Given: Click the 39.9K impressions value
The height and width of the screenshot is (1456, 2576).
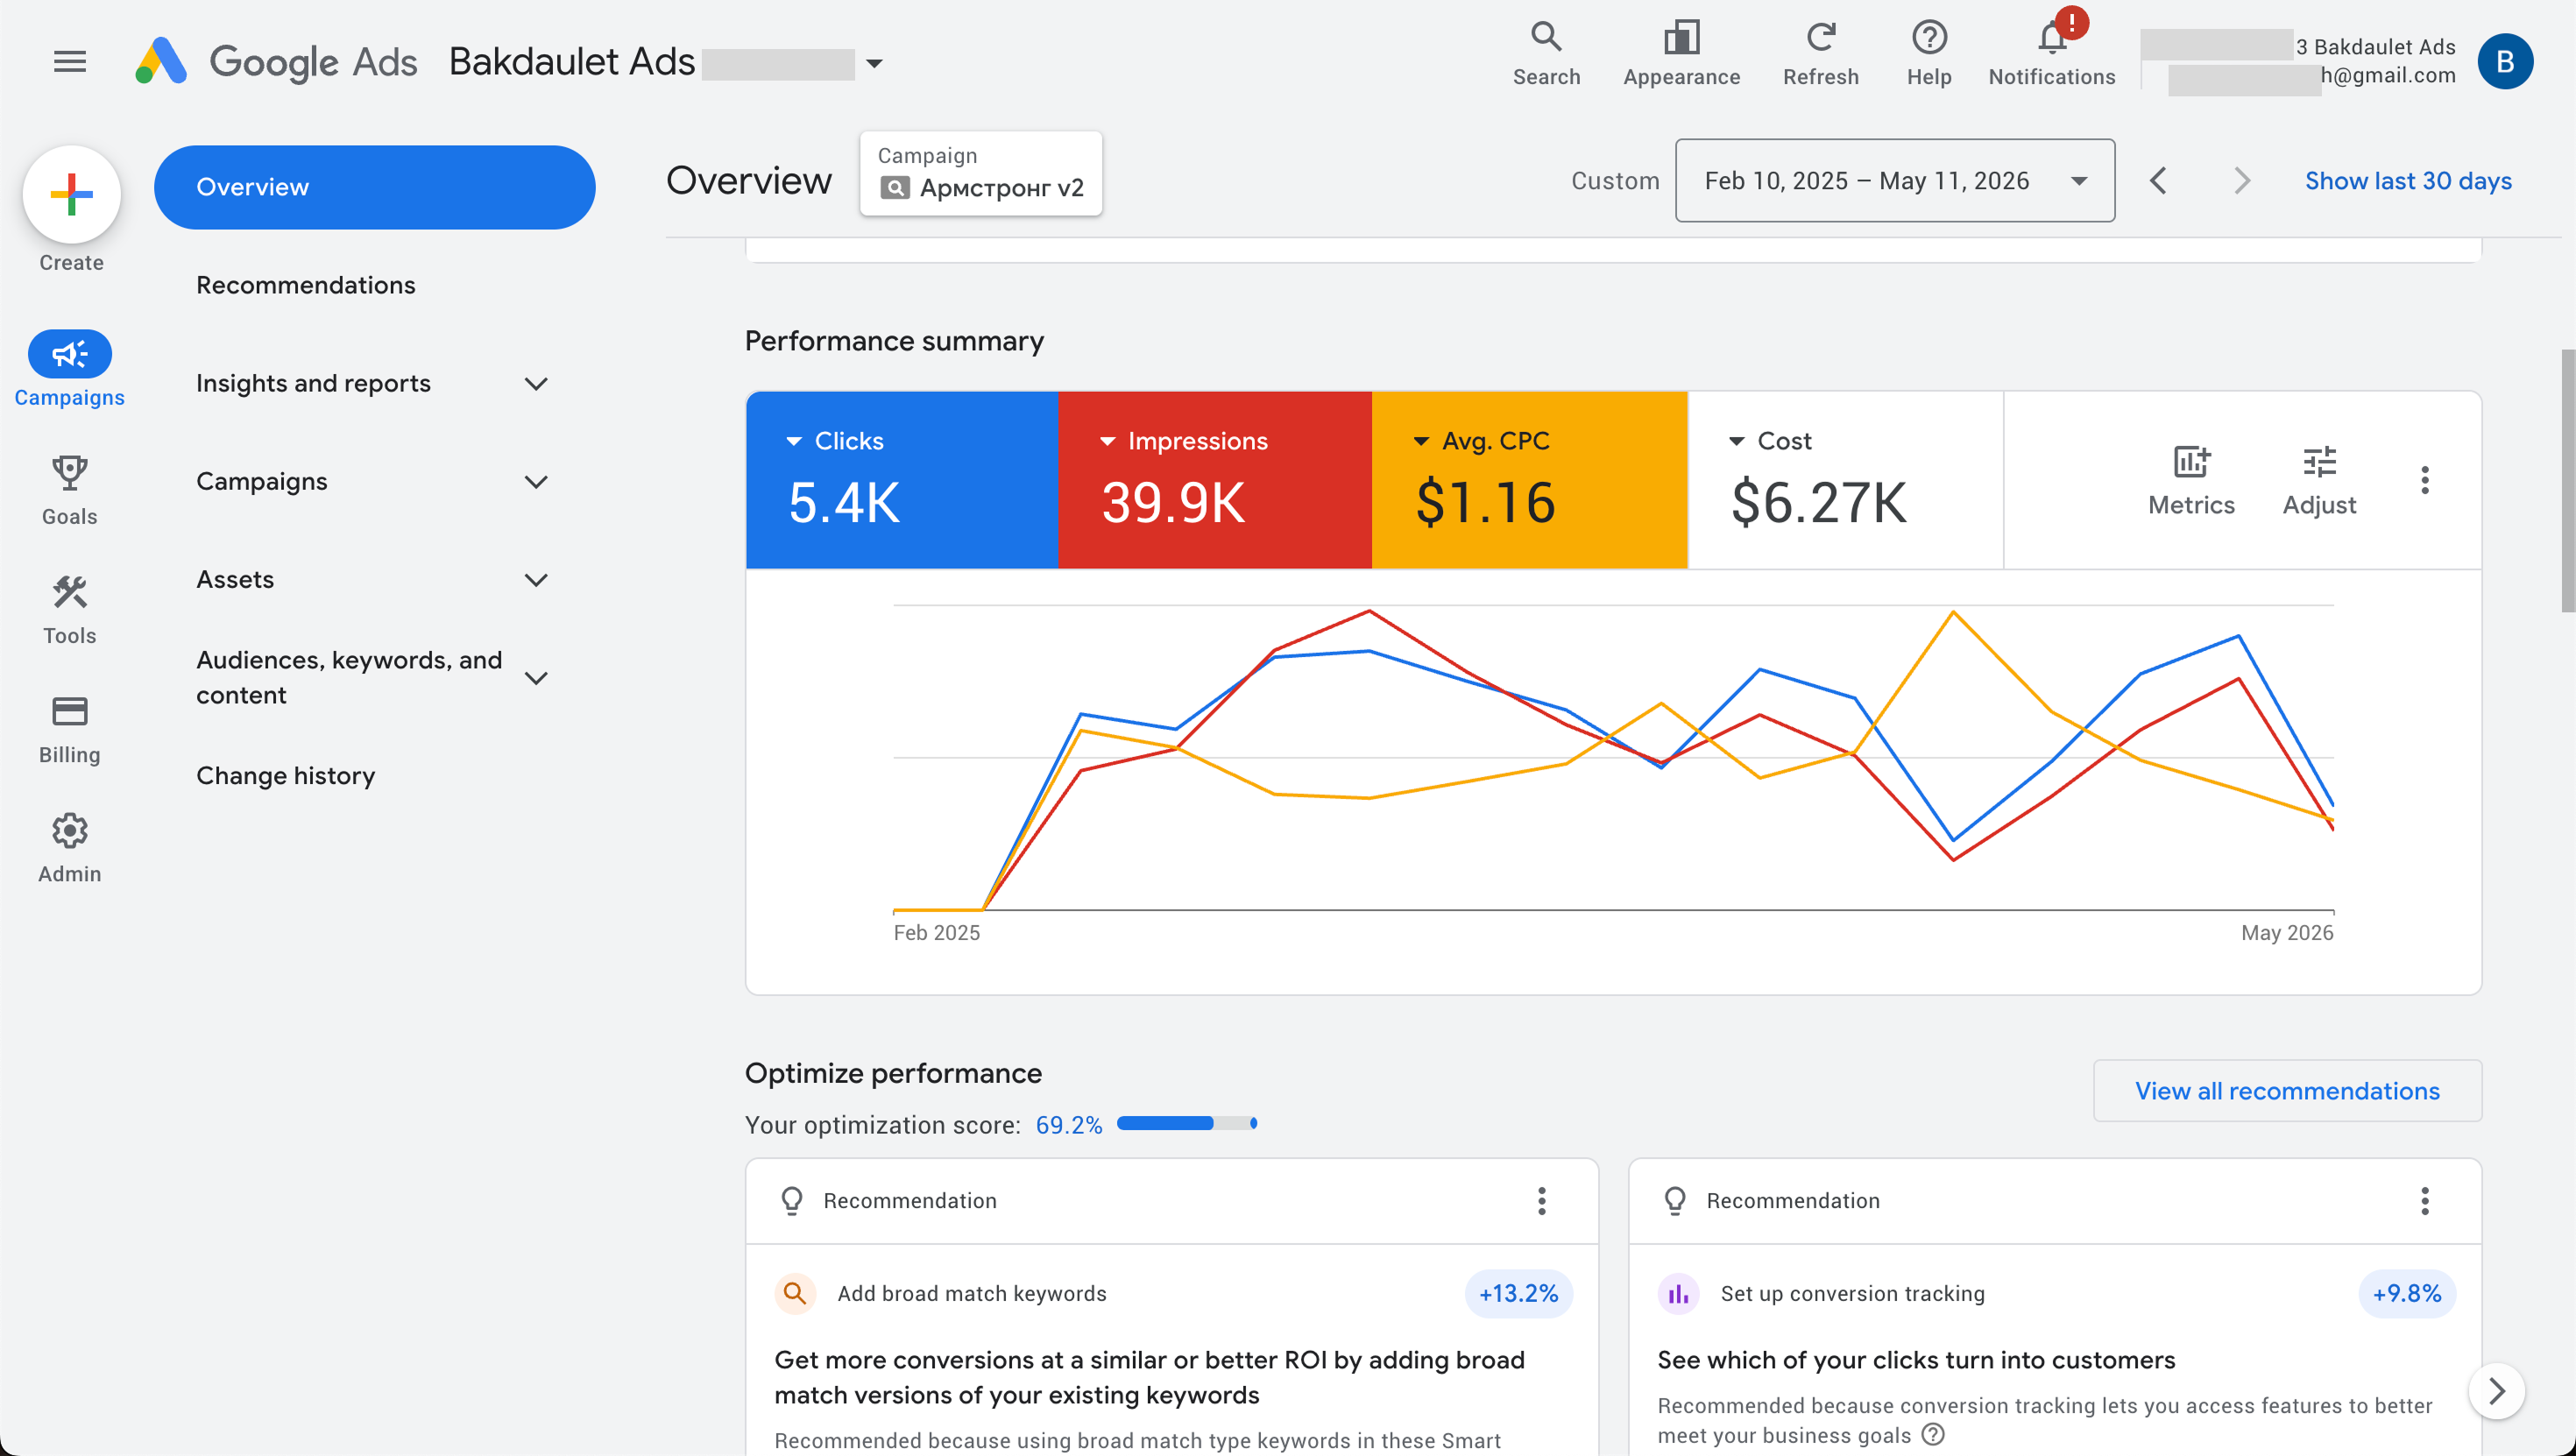Looking at the screenshot, I should (1173, 502).
